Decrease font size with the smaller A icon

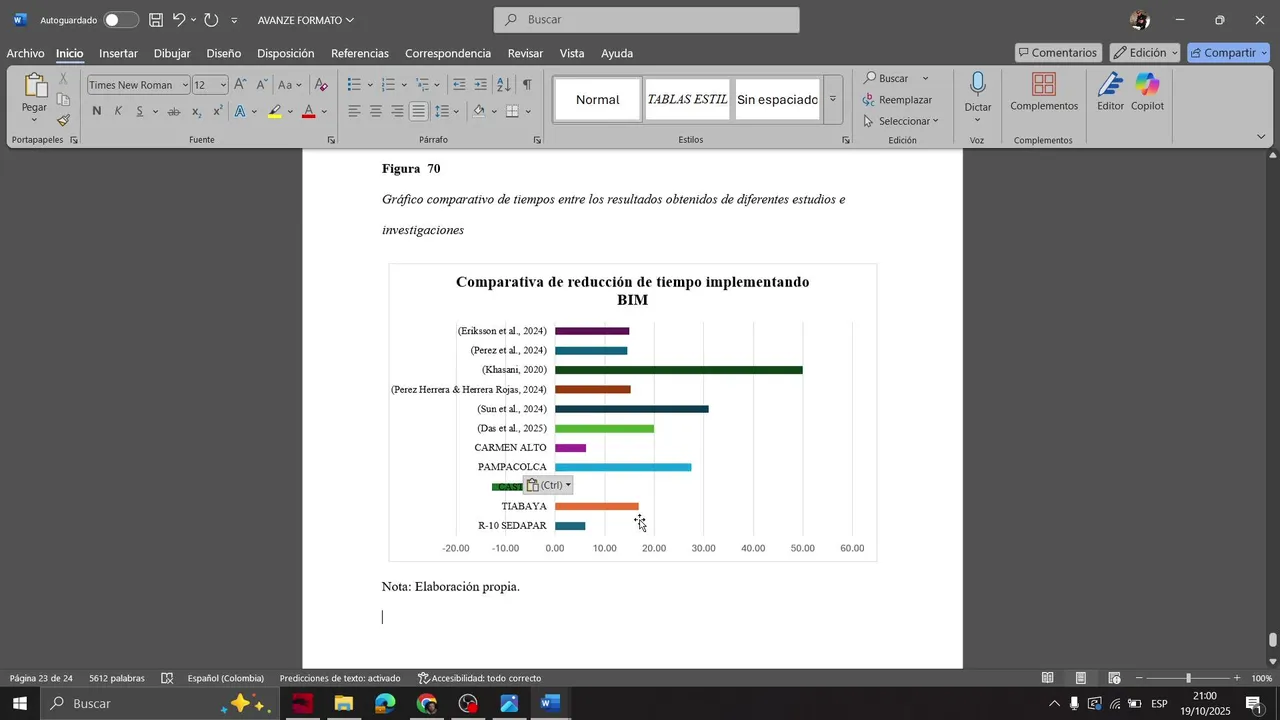click(261, 85)
